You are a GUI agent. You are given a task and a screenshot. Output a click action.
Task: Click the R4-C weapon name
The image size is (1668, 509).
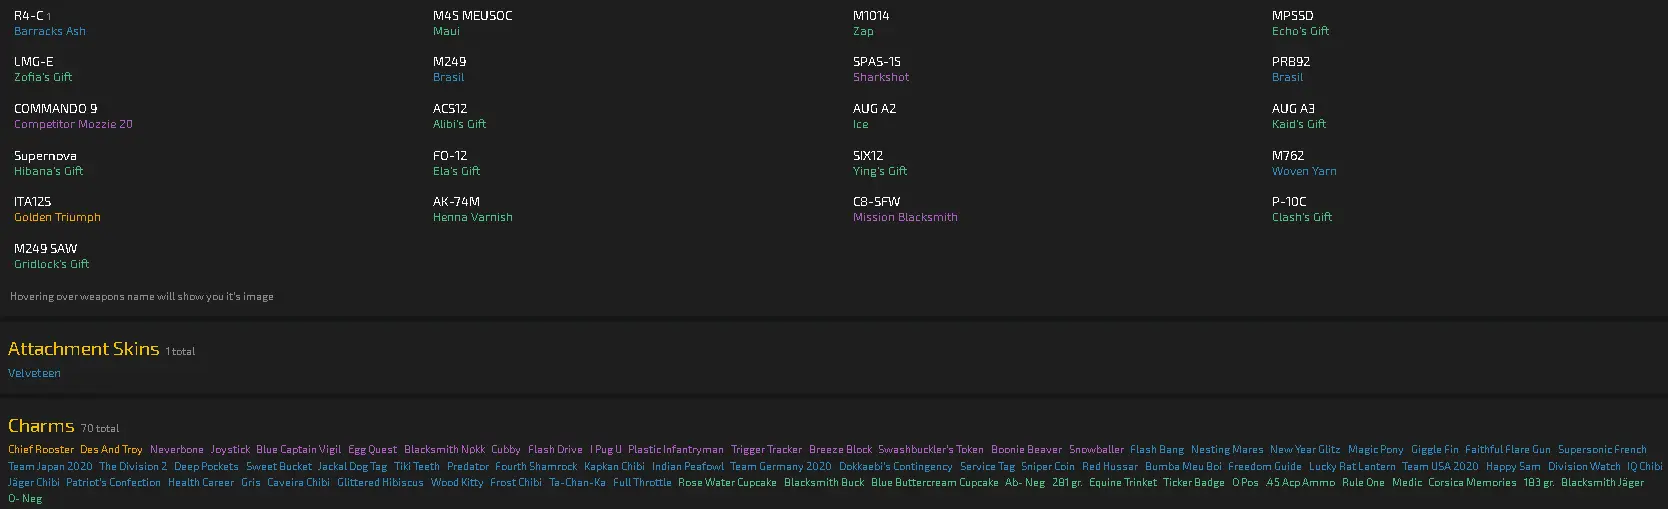click(x=28, y=15)
